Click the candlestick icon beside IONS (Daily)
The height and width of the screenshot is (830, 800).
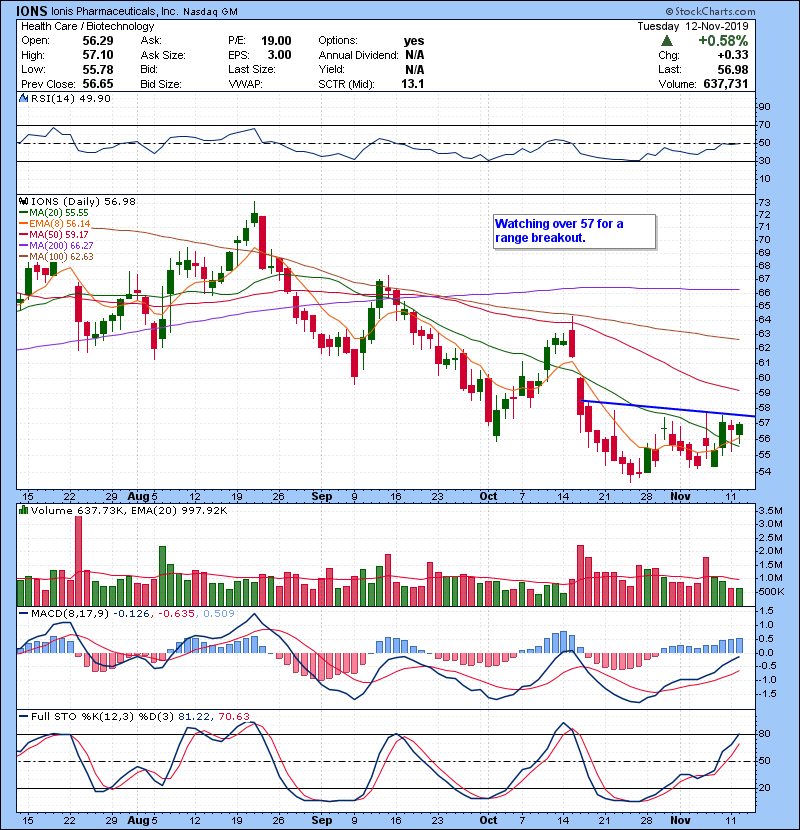24,201
